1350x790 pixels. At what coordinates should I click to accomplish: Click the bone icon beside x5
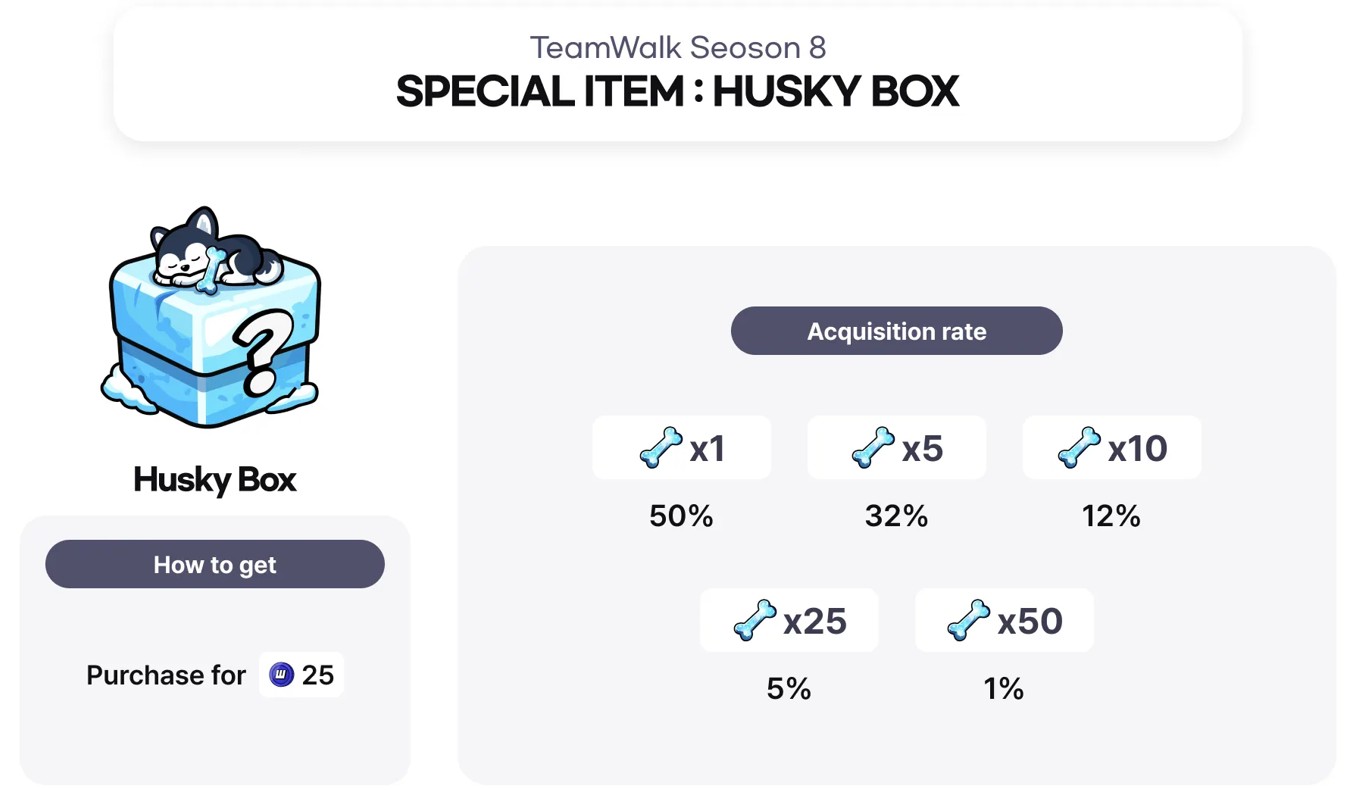pos(873,448)
